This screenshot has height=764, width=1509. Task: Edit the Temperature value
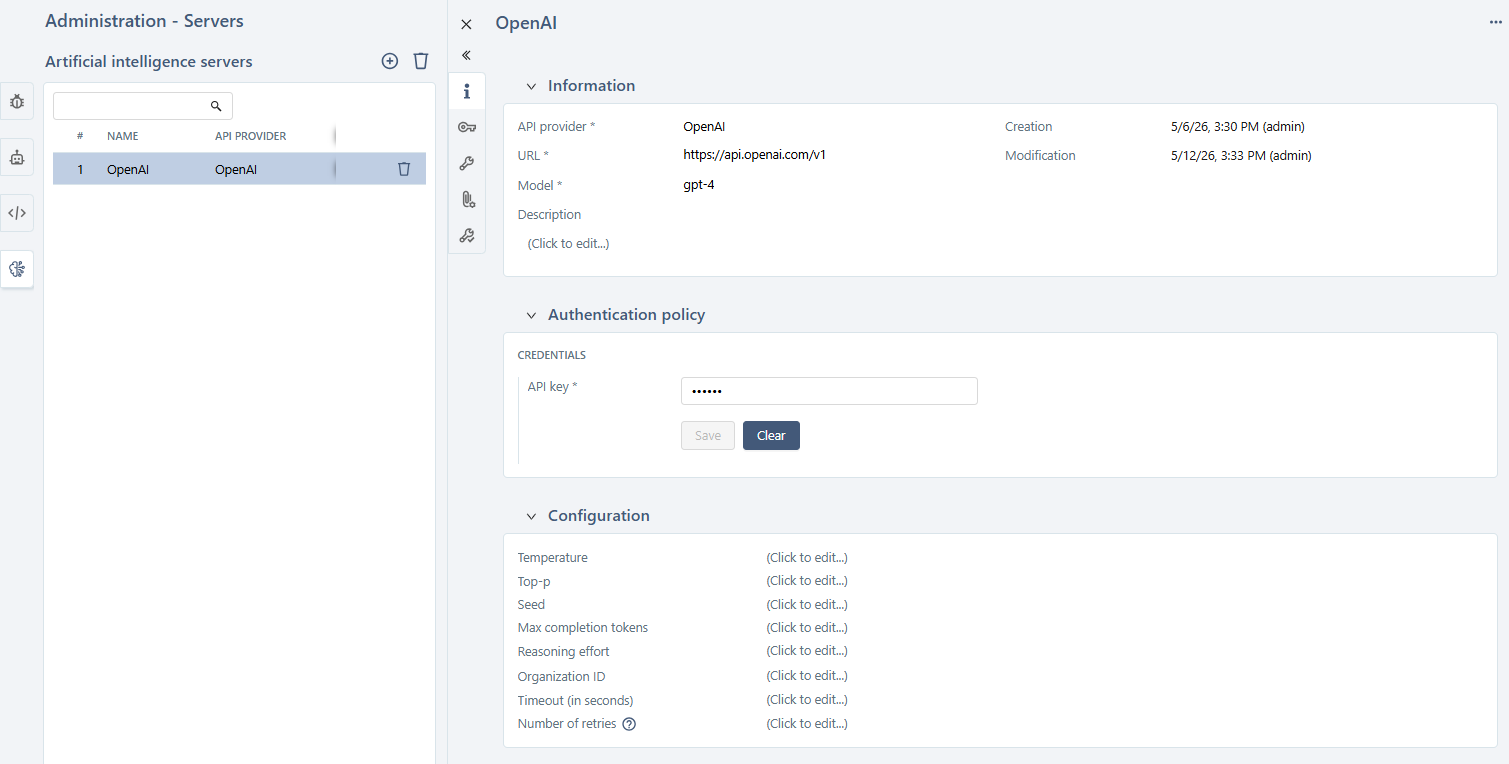[x=807, y=558]
